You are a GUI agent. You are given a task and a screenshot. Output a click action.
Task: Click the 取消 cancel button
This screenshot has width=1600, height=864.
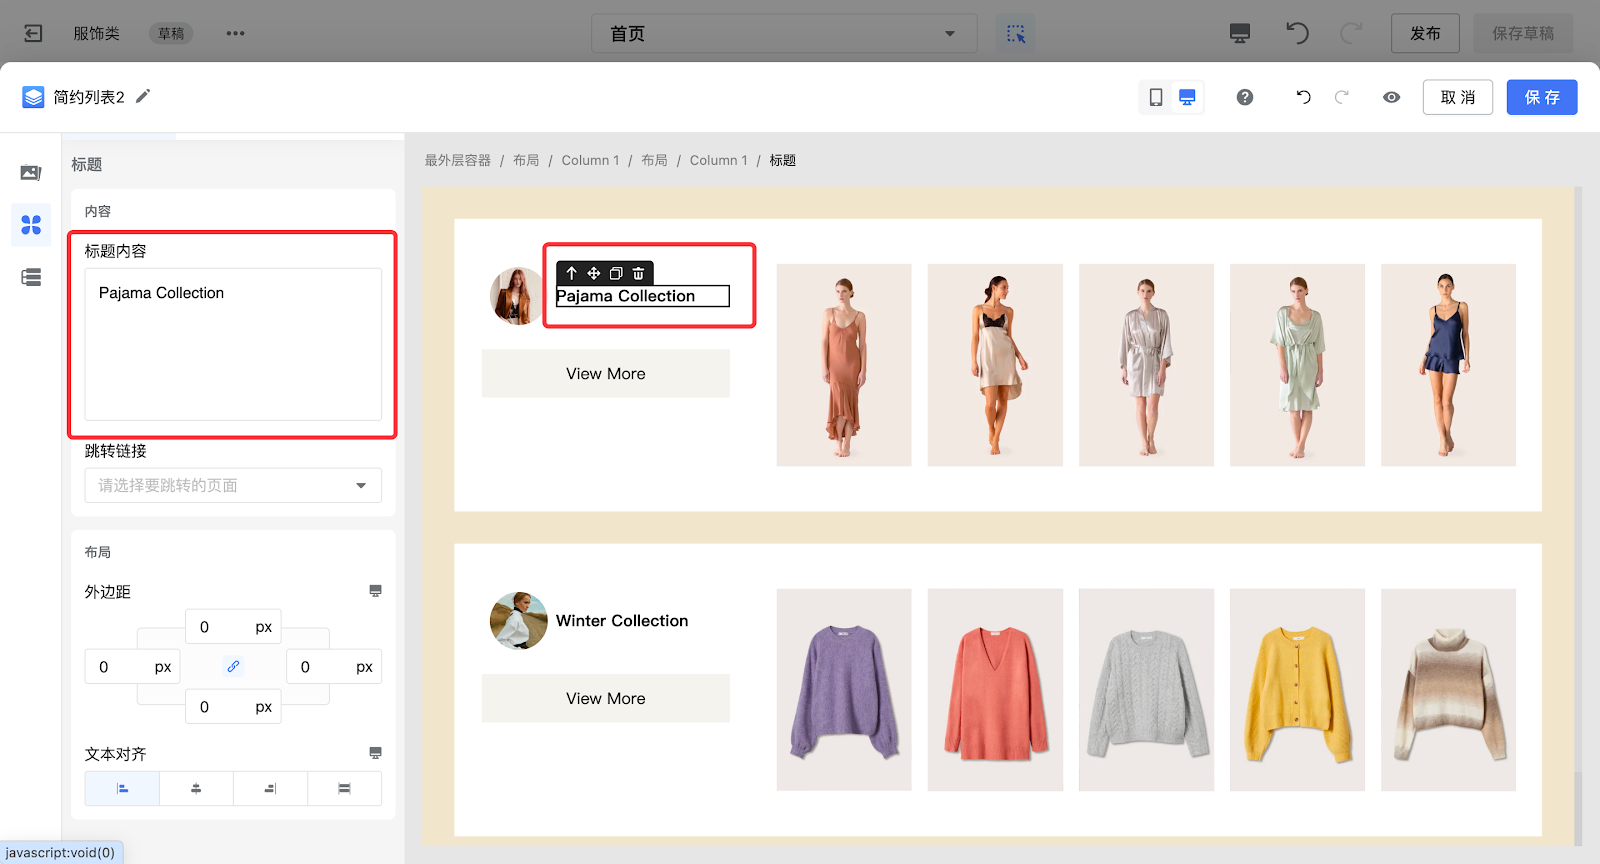1457,97
